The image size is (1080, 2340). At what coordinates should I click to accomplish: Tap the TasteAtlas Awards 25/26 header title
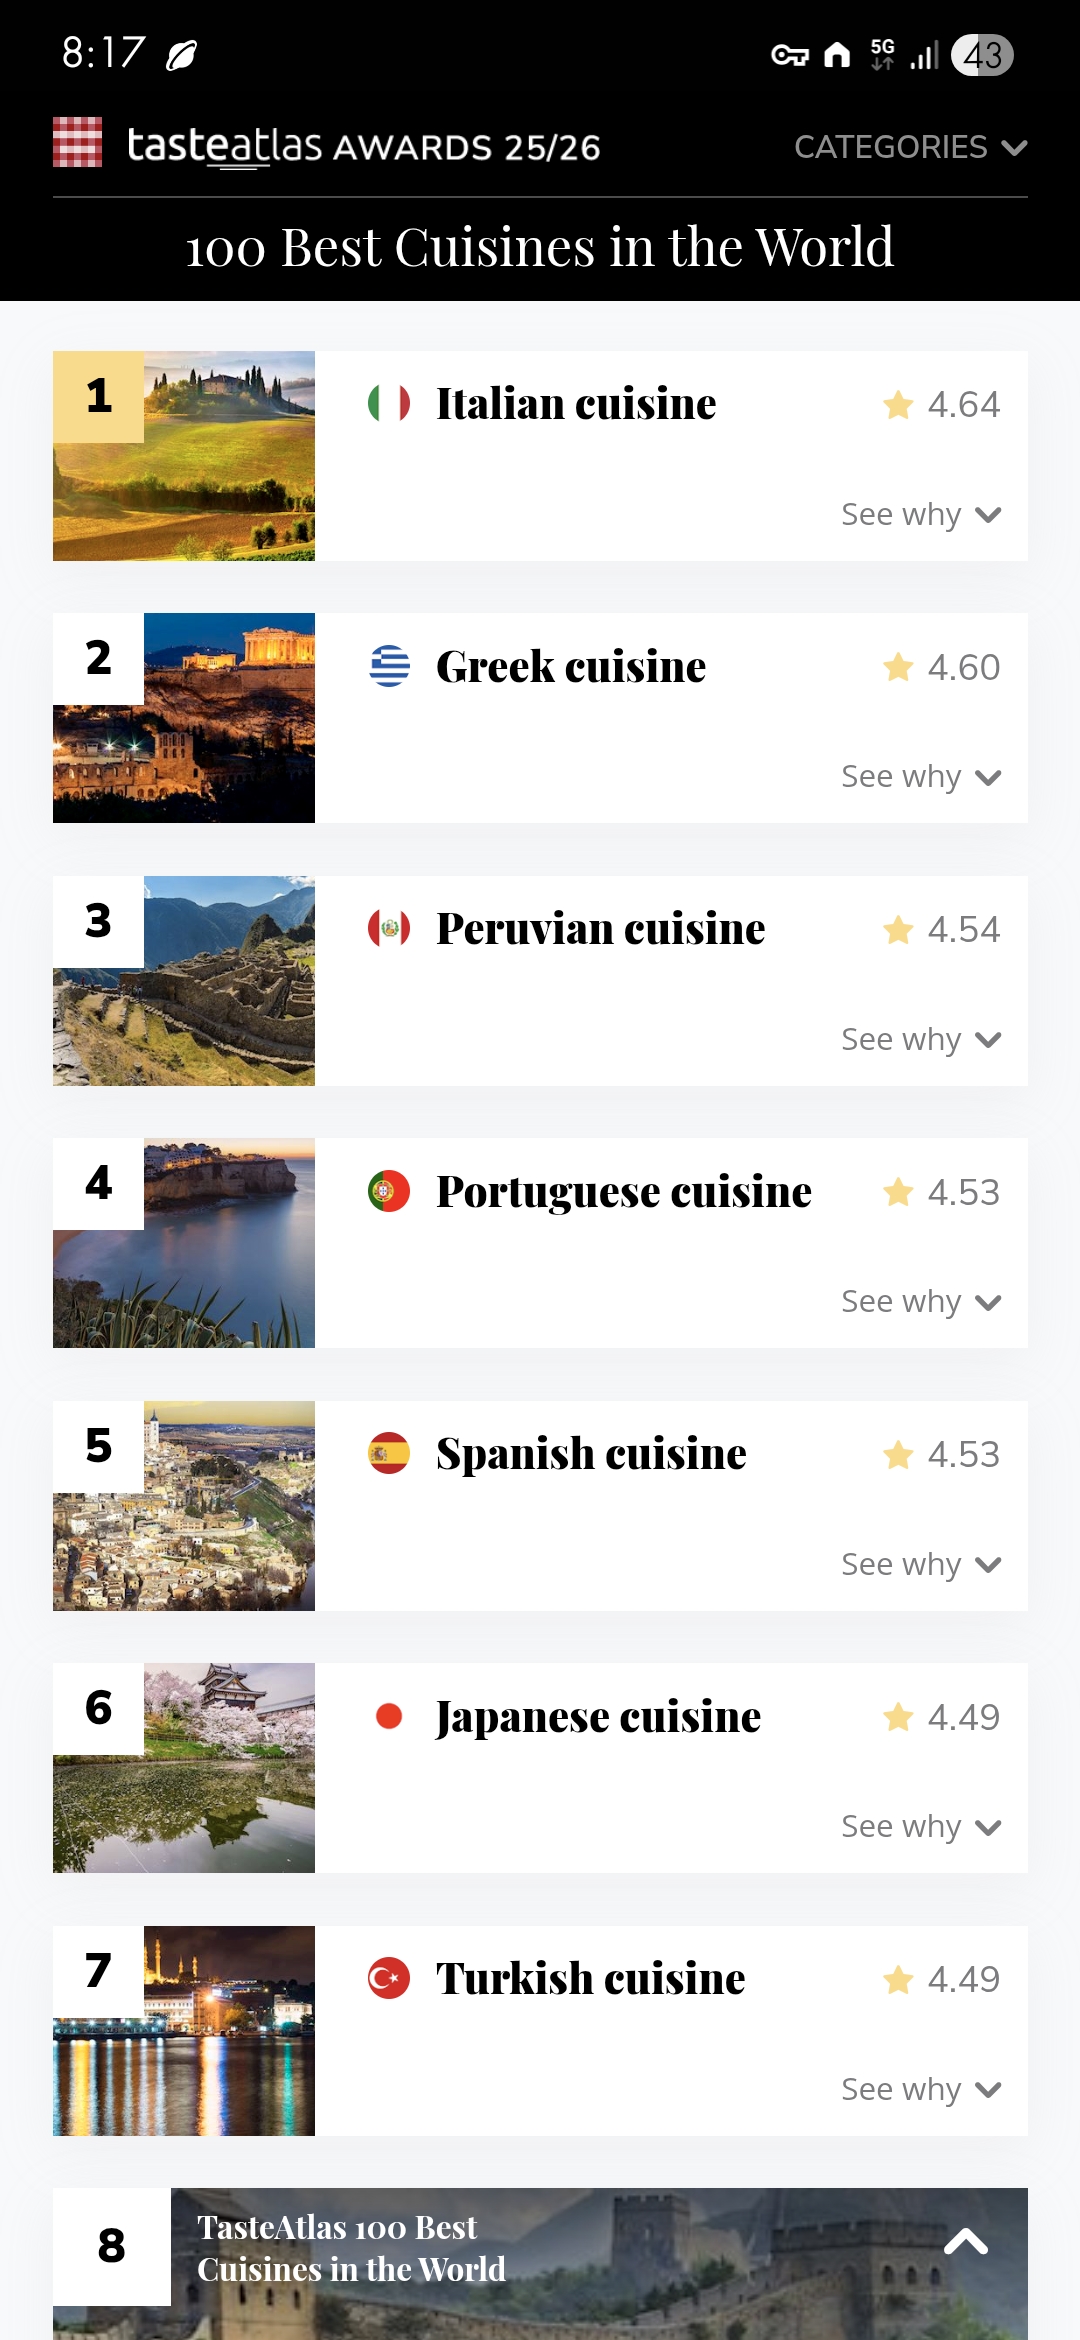pos(364,147)
